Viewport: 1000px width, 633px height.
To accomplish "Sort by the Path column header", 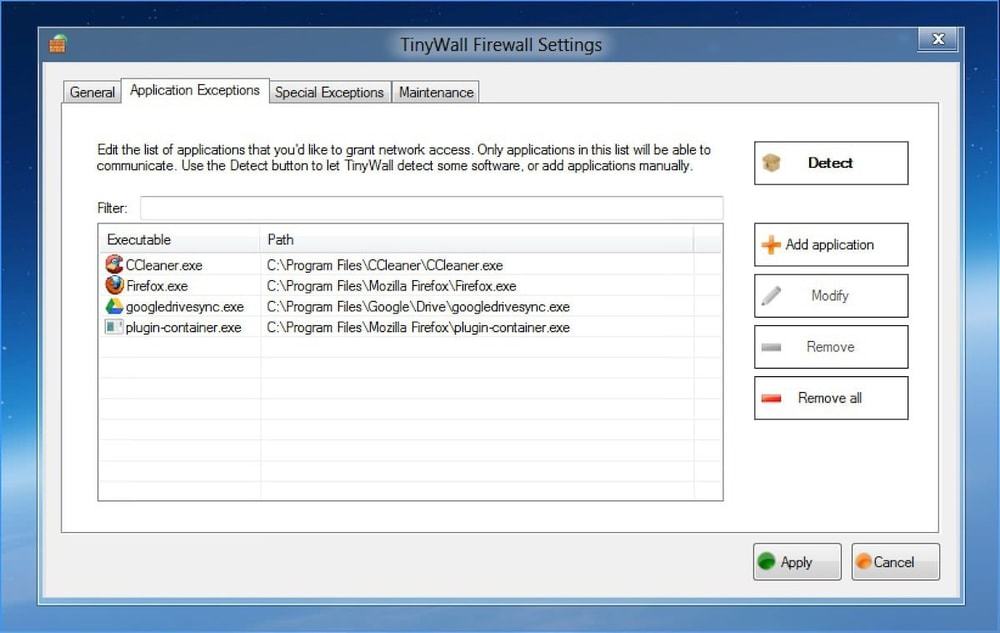I will point(477,240).
